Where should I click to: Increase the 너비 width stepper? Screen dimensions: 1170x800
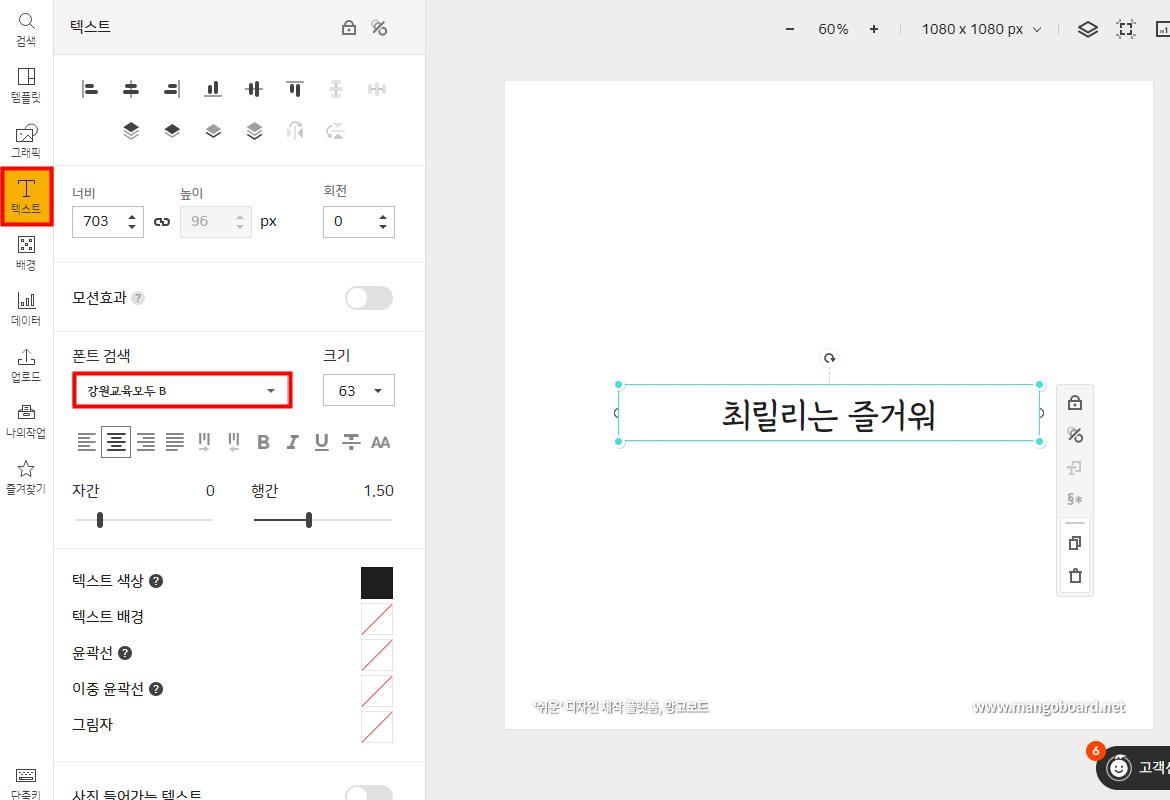click(x=132, y=216)
